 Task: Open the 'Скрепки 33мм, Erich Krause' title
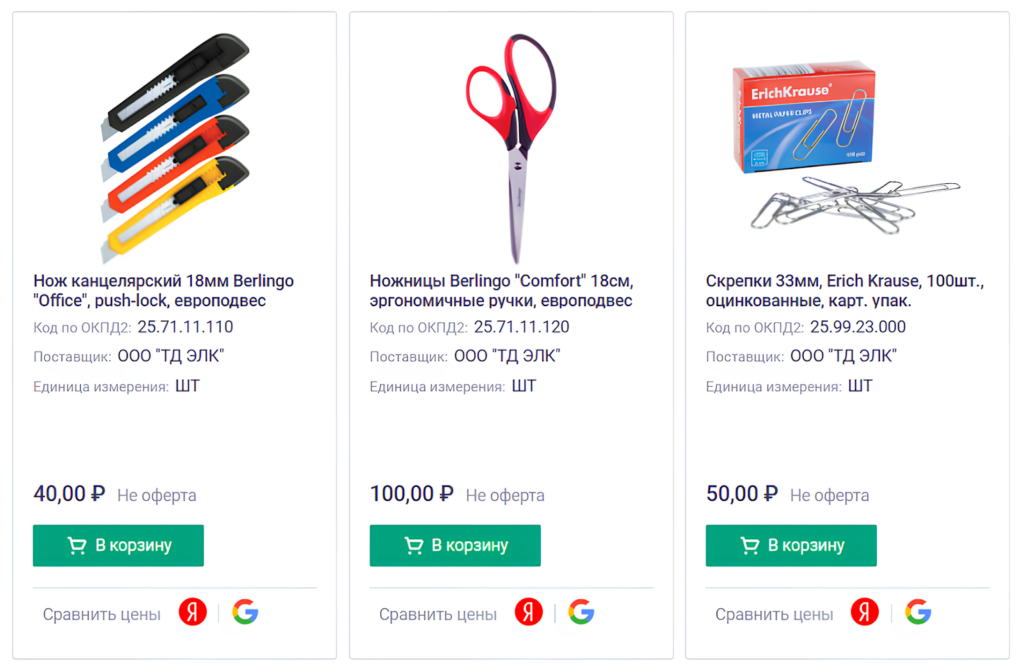pos(845,291)
